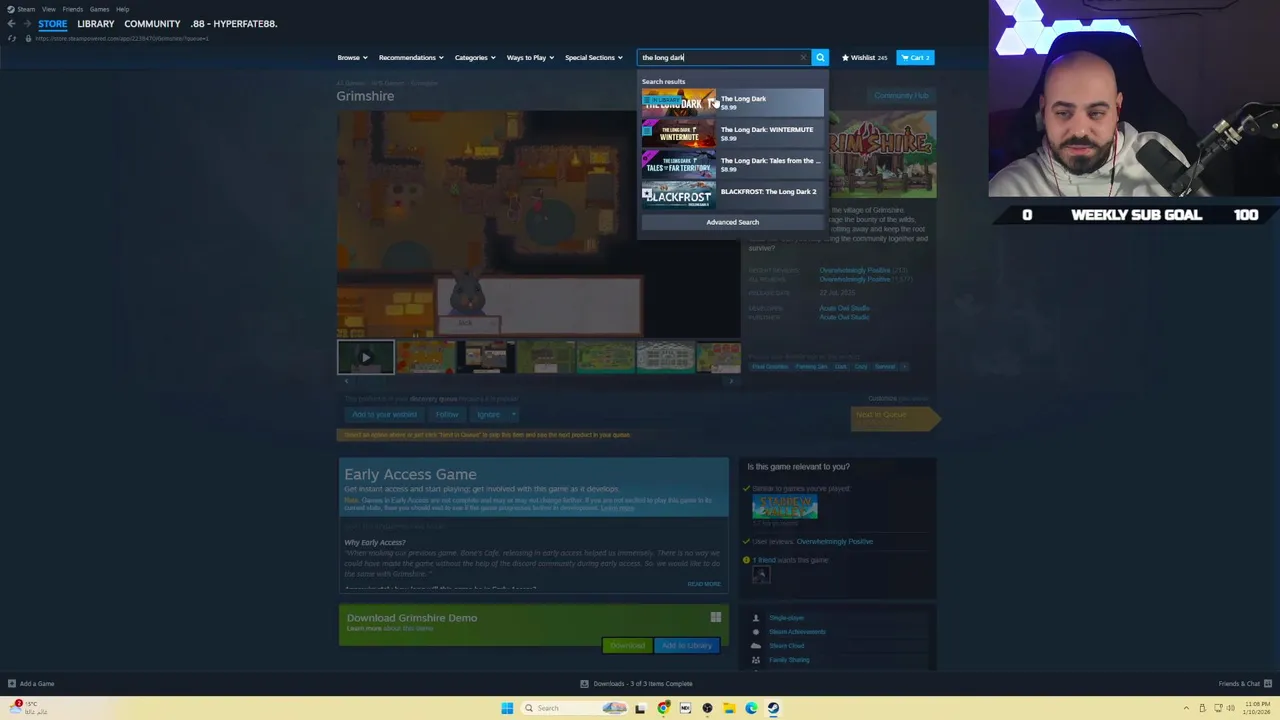The height and width of the screenshot is (720, 1280).
Task: Switch to the STORE tab
Action: pyautogui.click(x=53, y=24)
